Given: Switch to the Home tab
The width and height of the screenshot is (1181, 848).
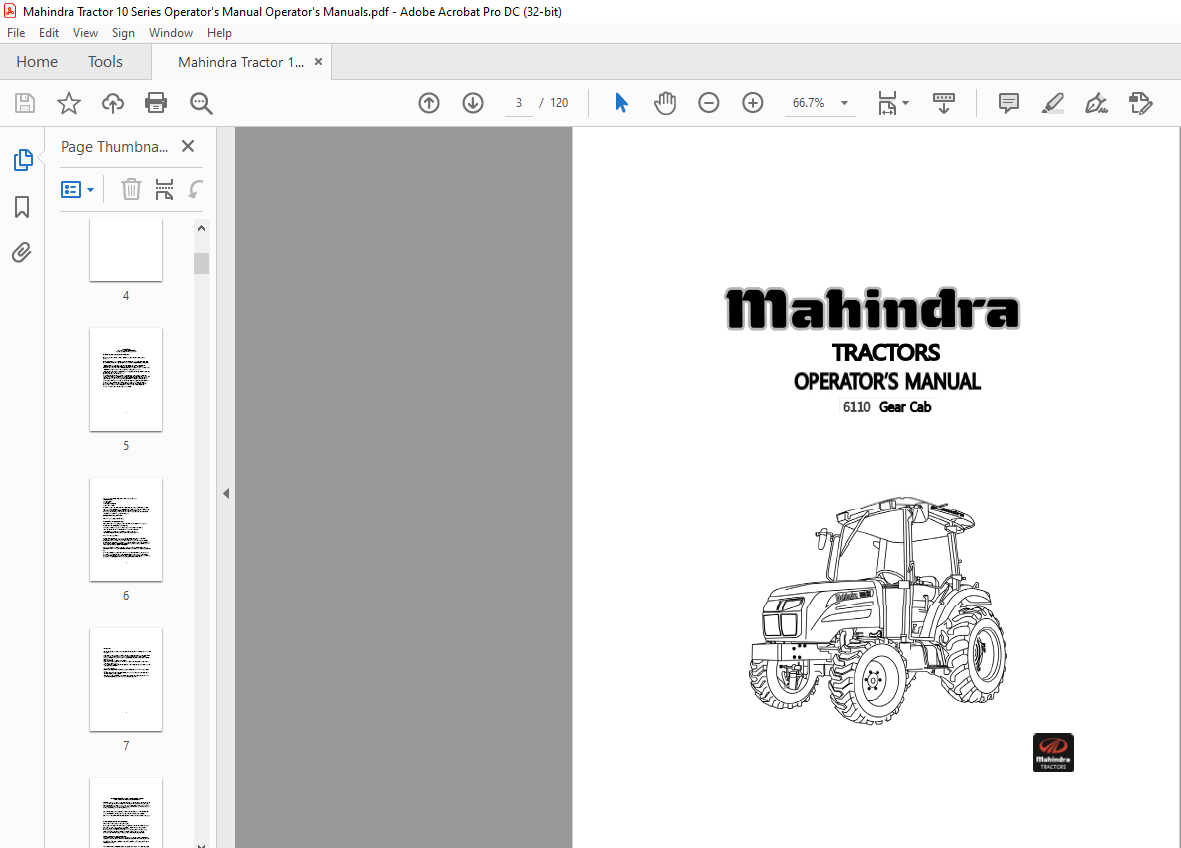Looking at the screenshot, I should click(37, 62).
